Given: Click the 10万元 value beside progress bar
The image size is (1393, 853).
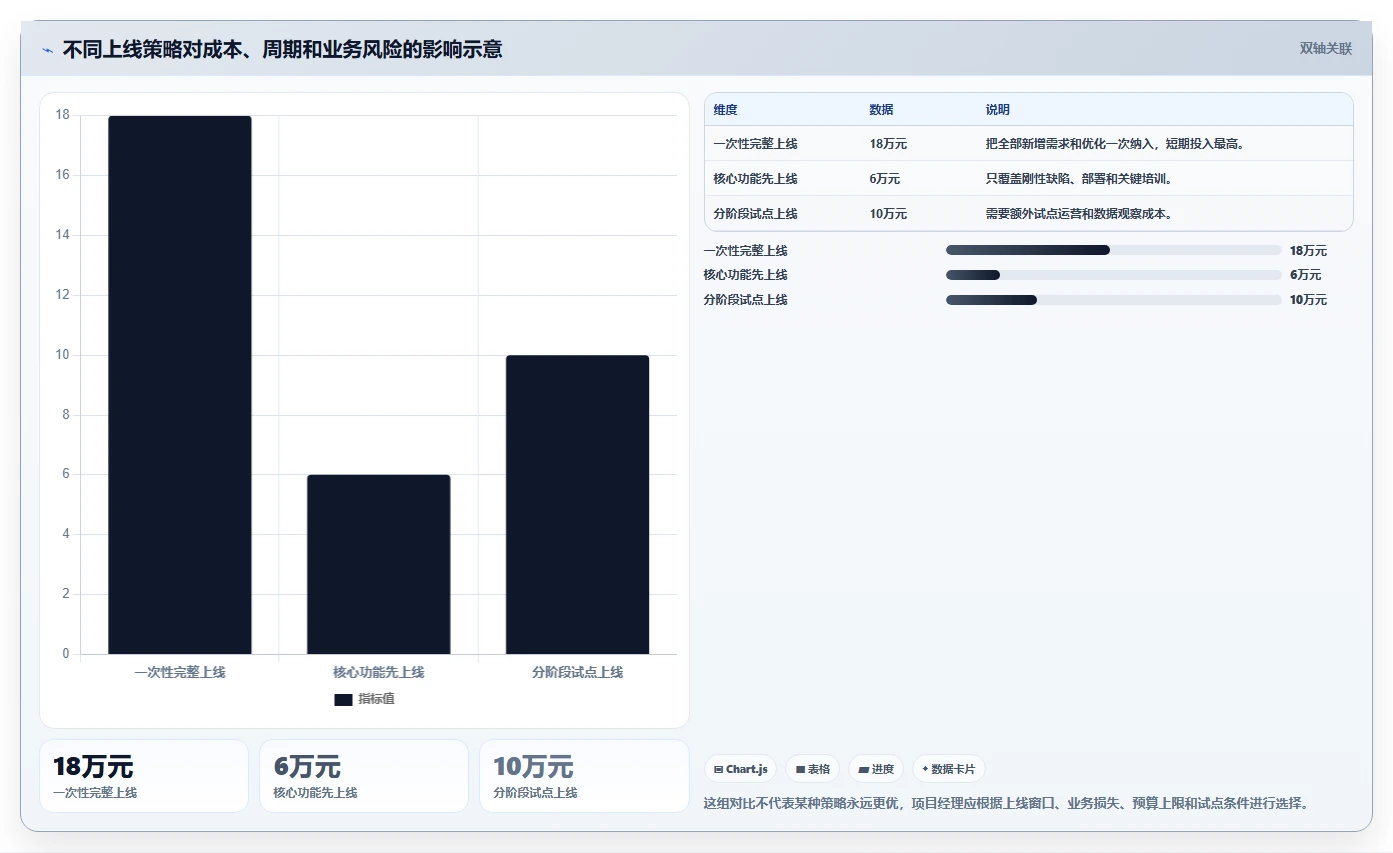Looking at the screenshot, I should coord(1308,300).
